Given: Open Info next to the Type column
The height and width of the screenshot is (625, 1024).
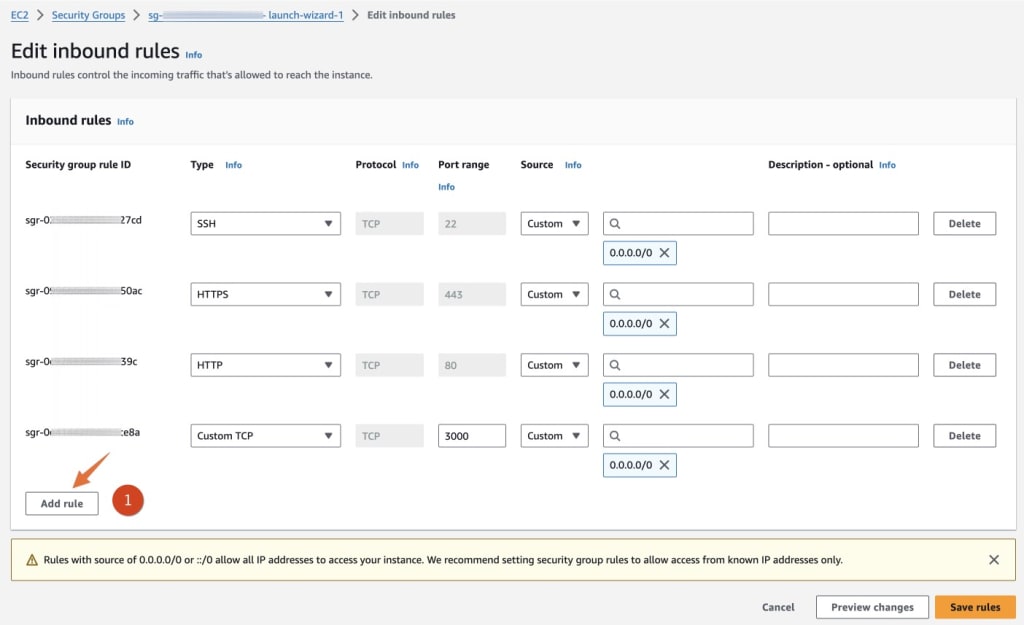Looking at the screenshot, I should [x=233, y=164].
